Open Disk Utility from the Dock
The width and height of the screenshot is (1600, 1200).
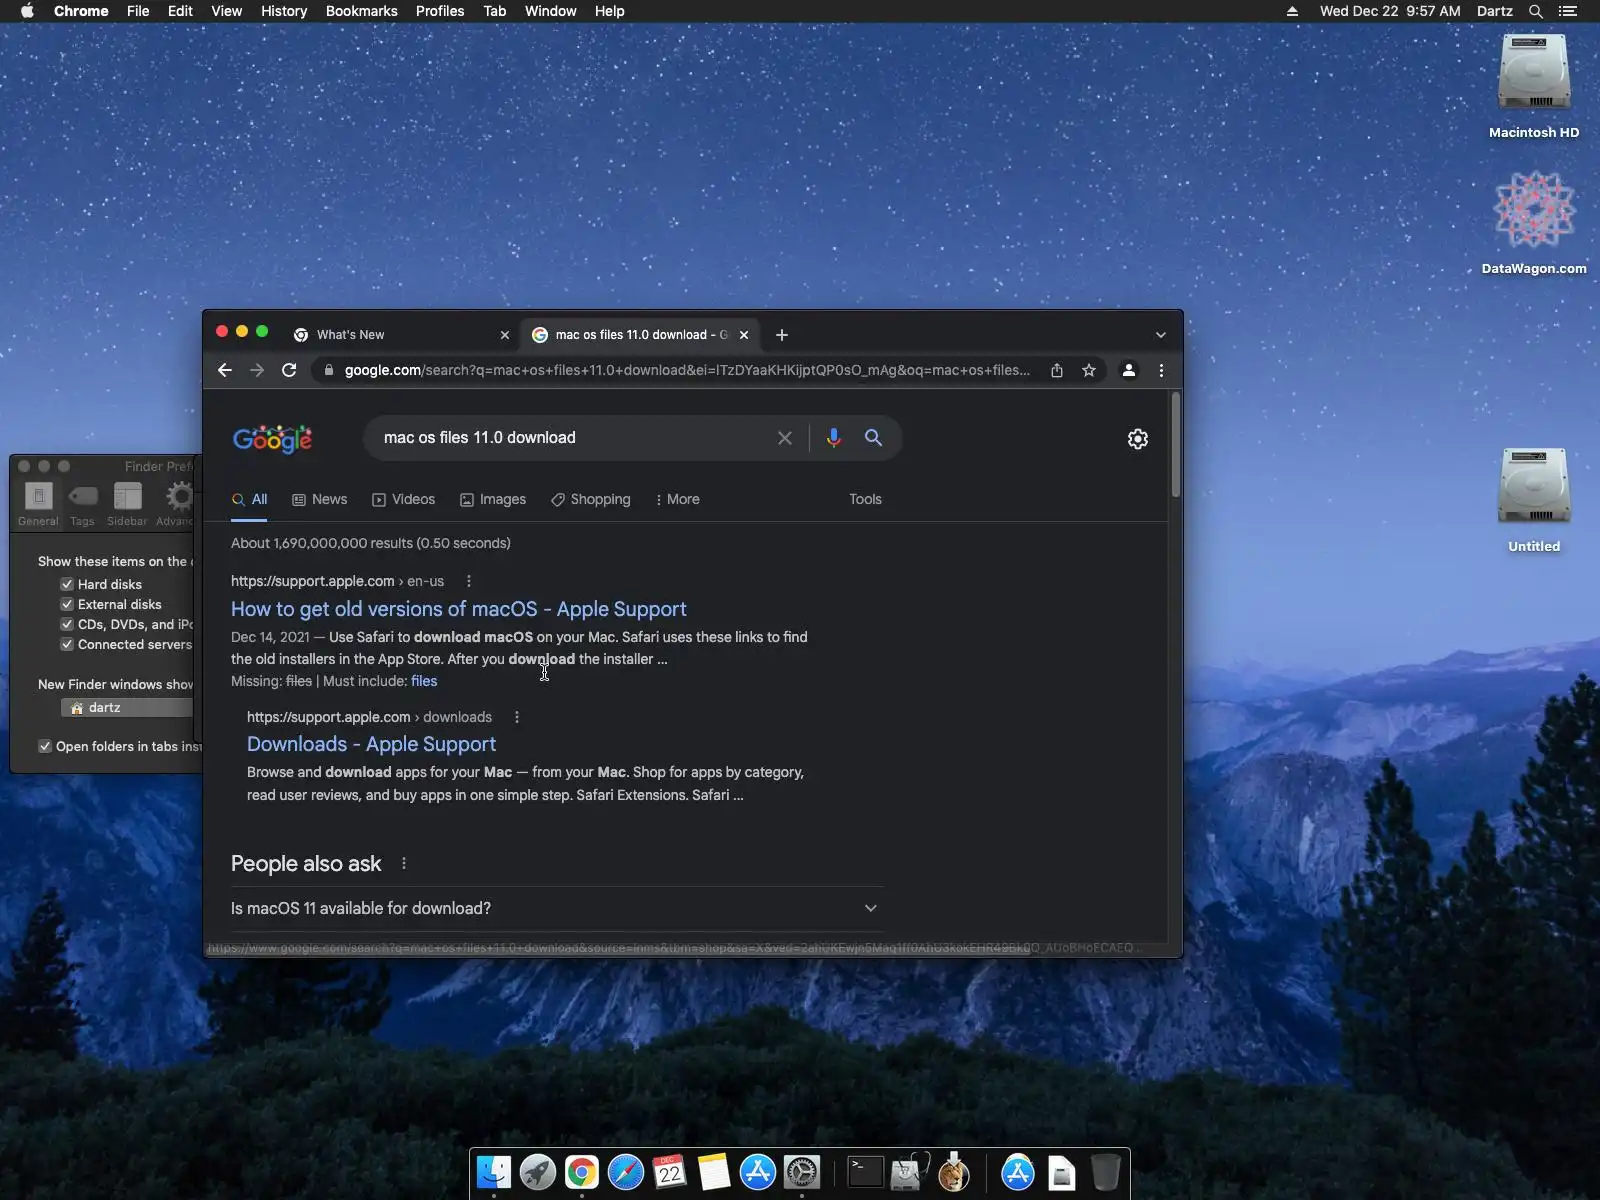click(909, 1172)
